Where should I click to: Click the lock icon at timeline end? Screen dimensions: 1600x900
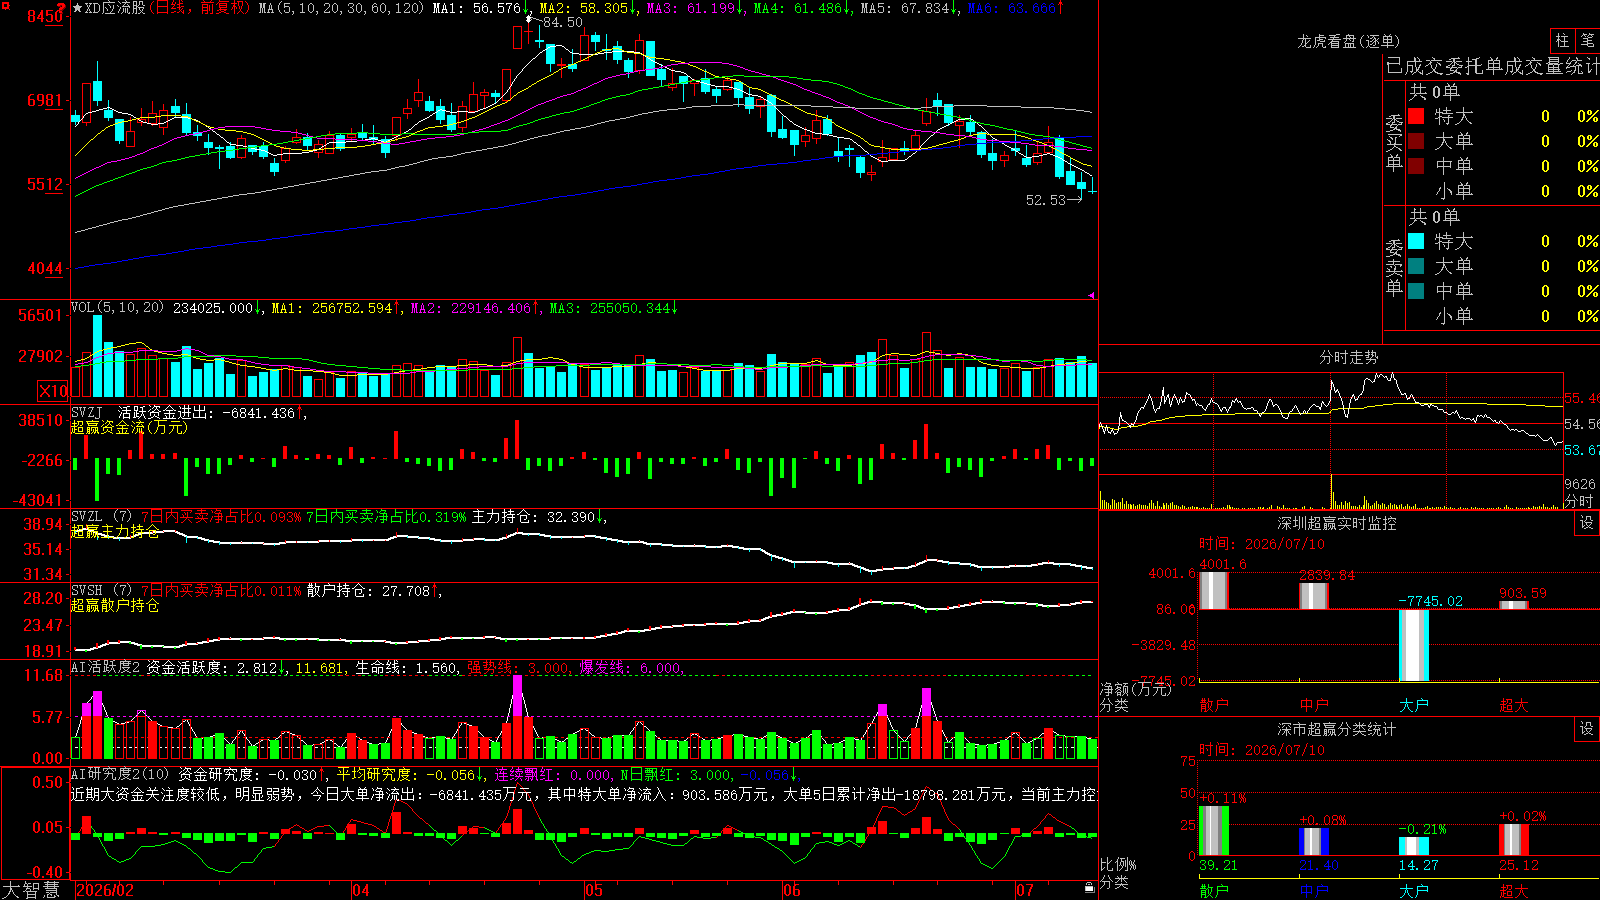(x=1089, y=887)
